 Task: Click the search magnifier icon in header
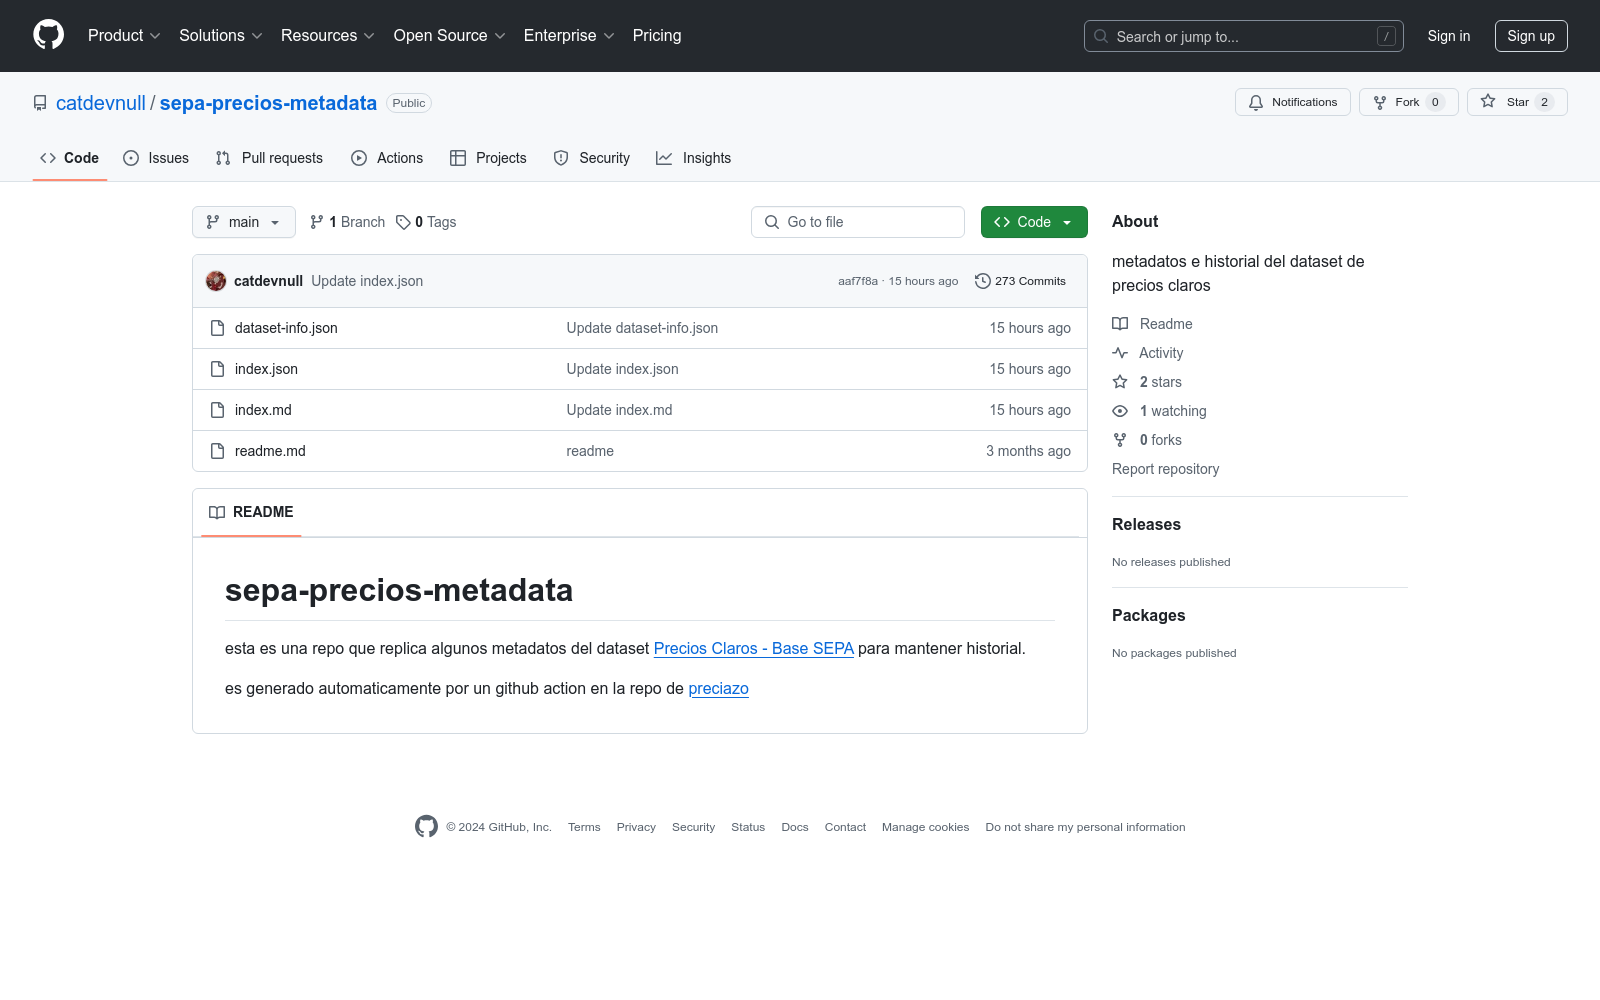click(x=1101, y=36)
